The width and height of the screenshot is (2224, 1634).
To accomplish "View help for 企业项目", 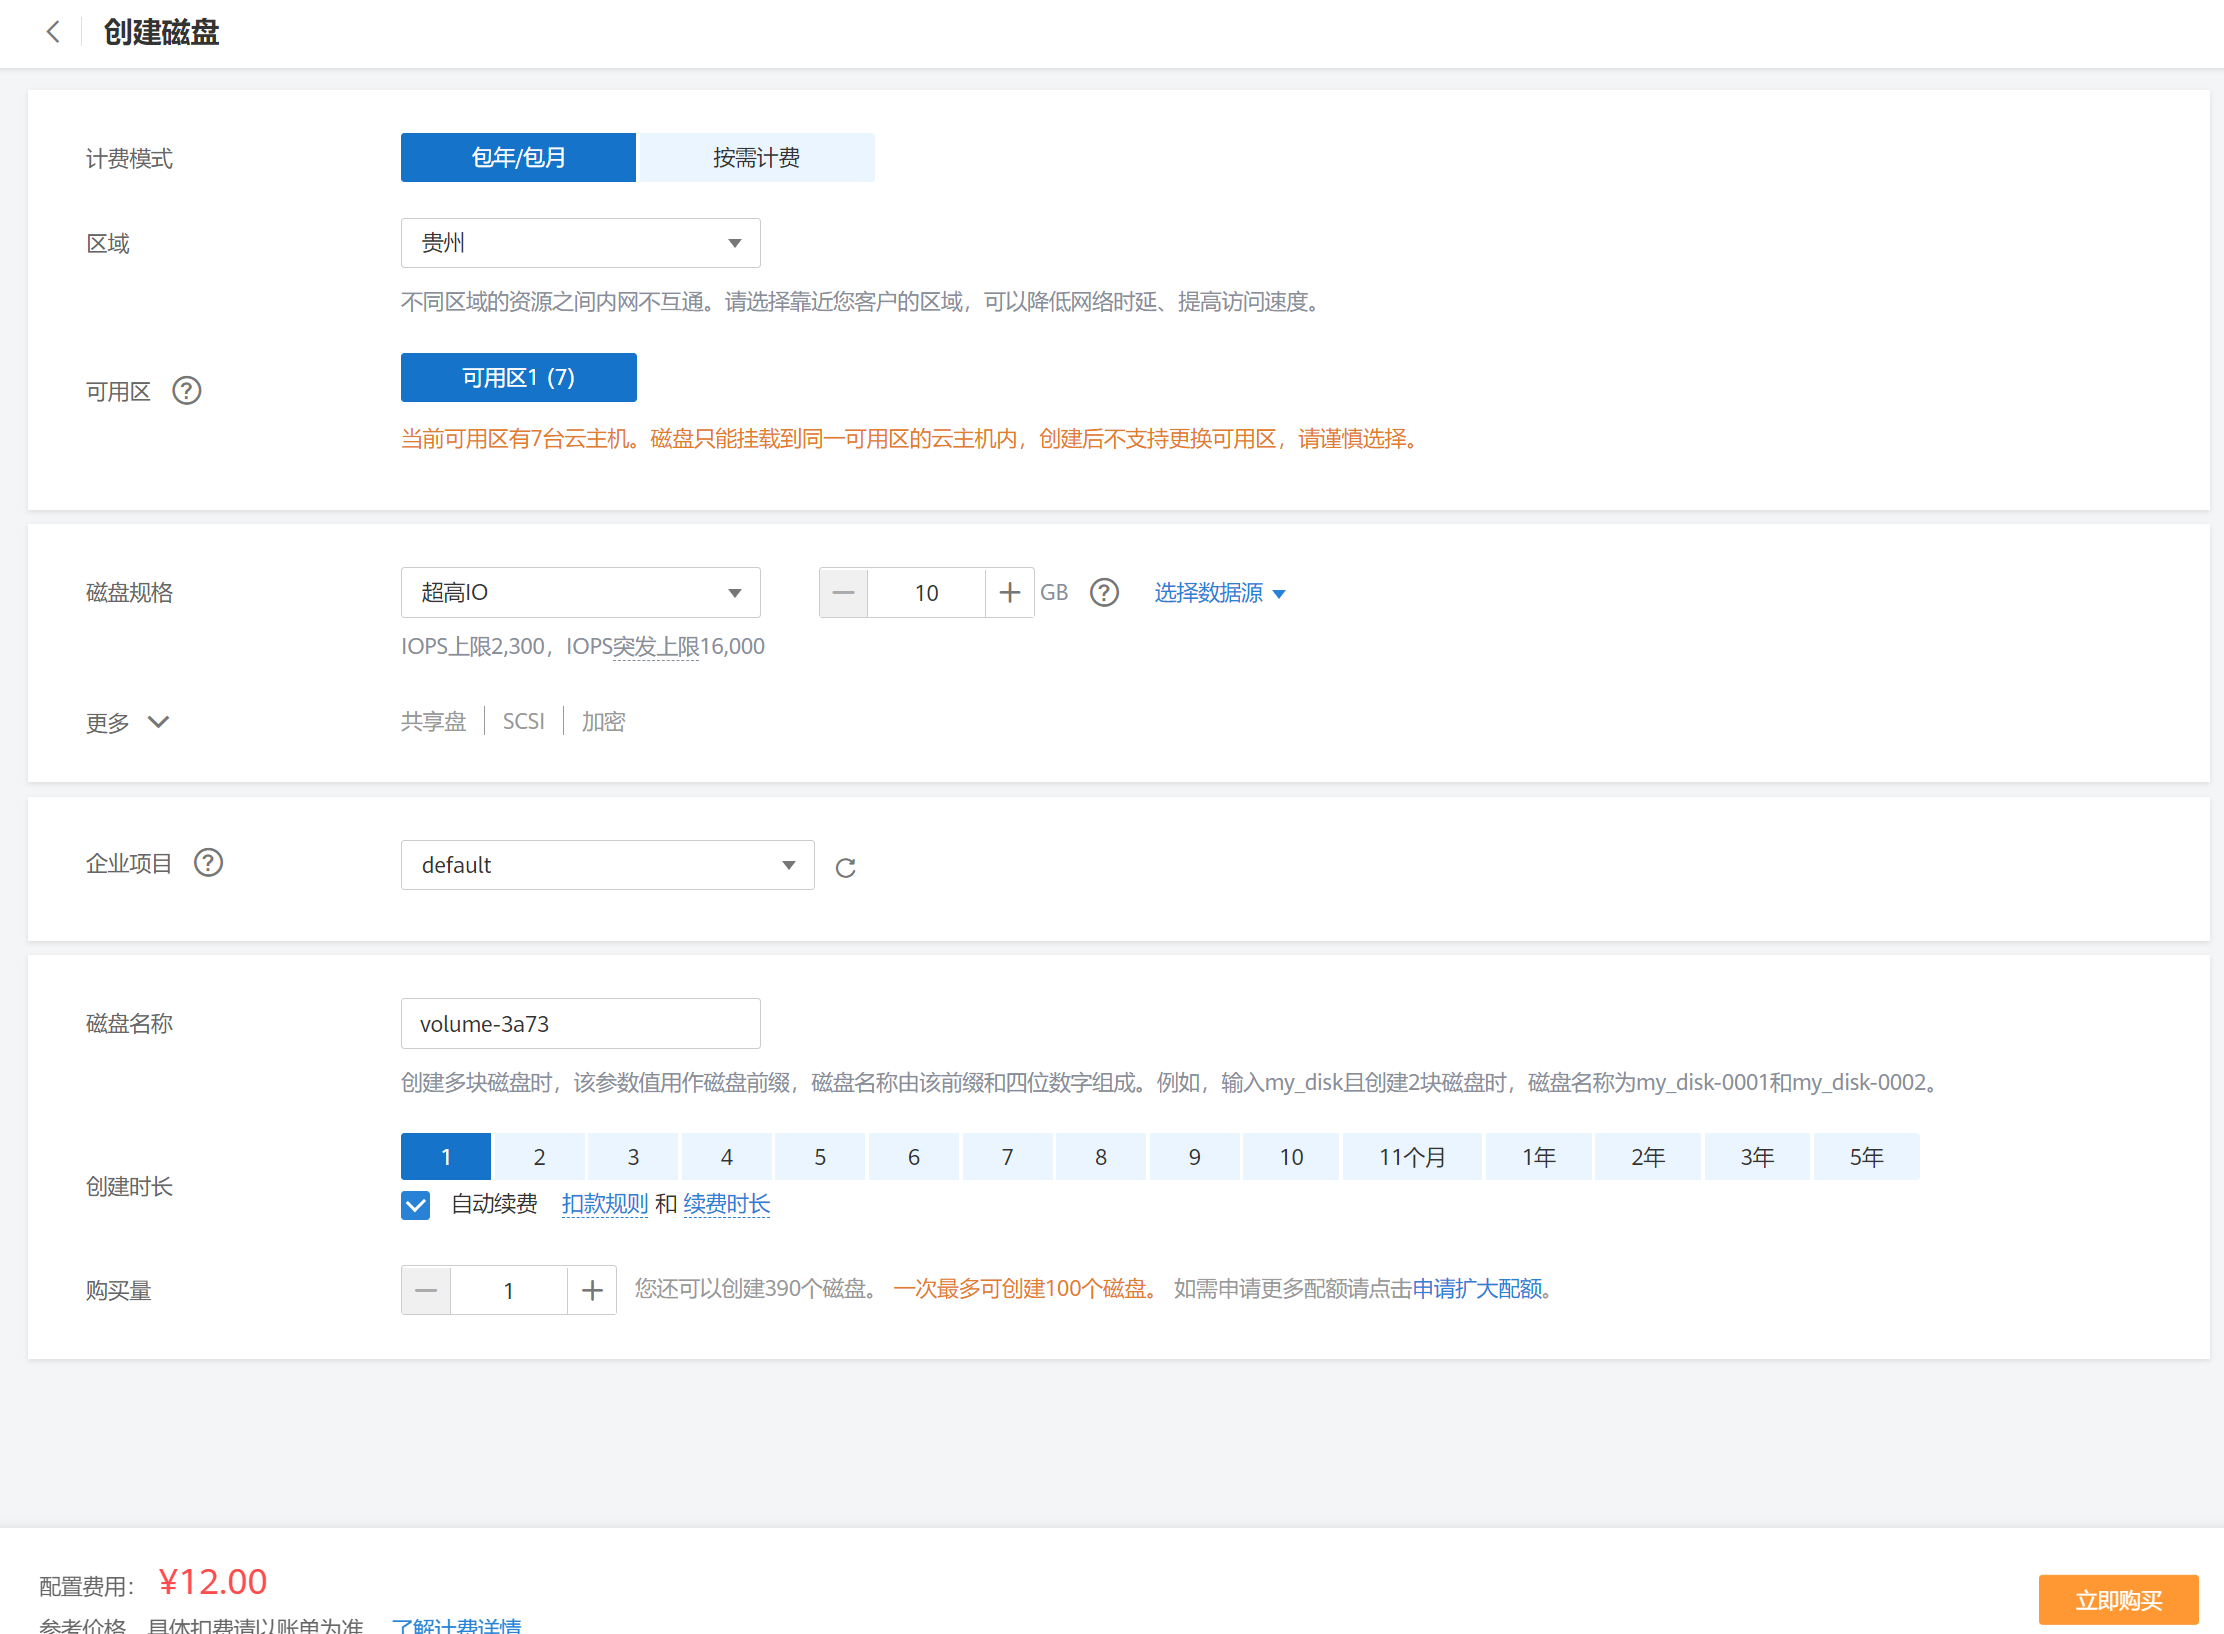I will (x=208, y=862).
